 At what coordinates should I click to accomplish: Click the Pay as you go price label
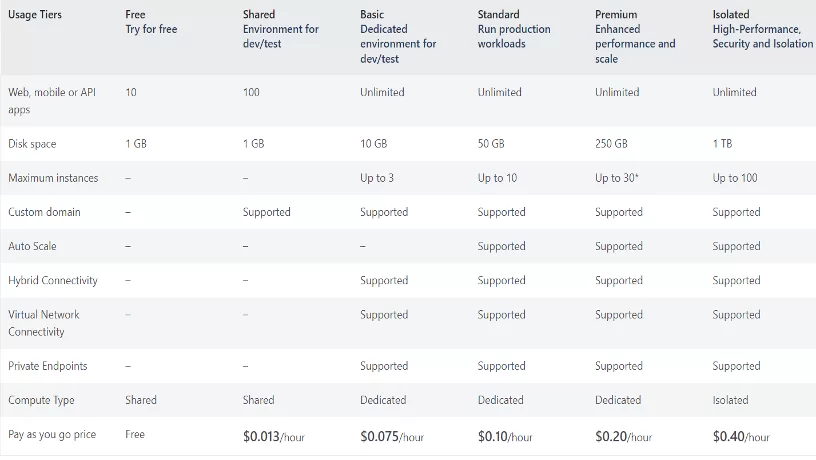click(x=52, y=435)
